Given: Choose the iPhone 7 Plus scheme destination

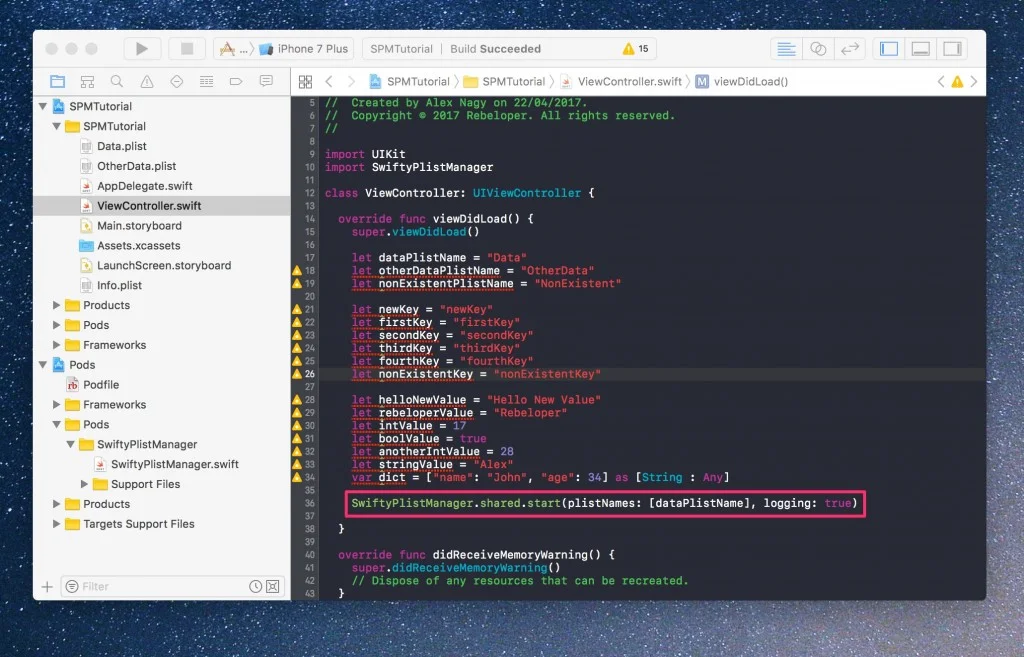Looking at the screenshot, I should (305, 49).
